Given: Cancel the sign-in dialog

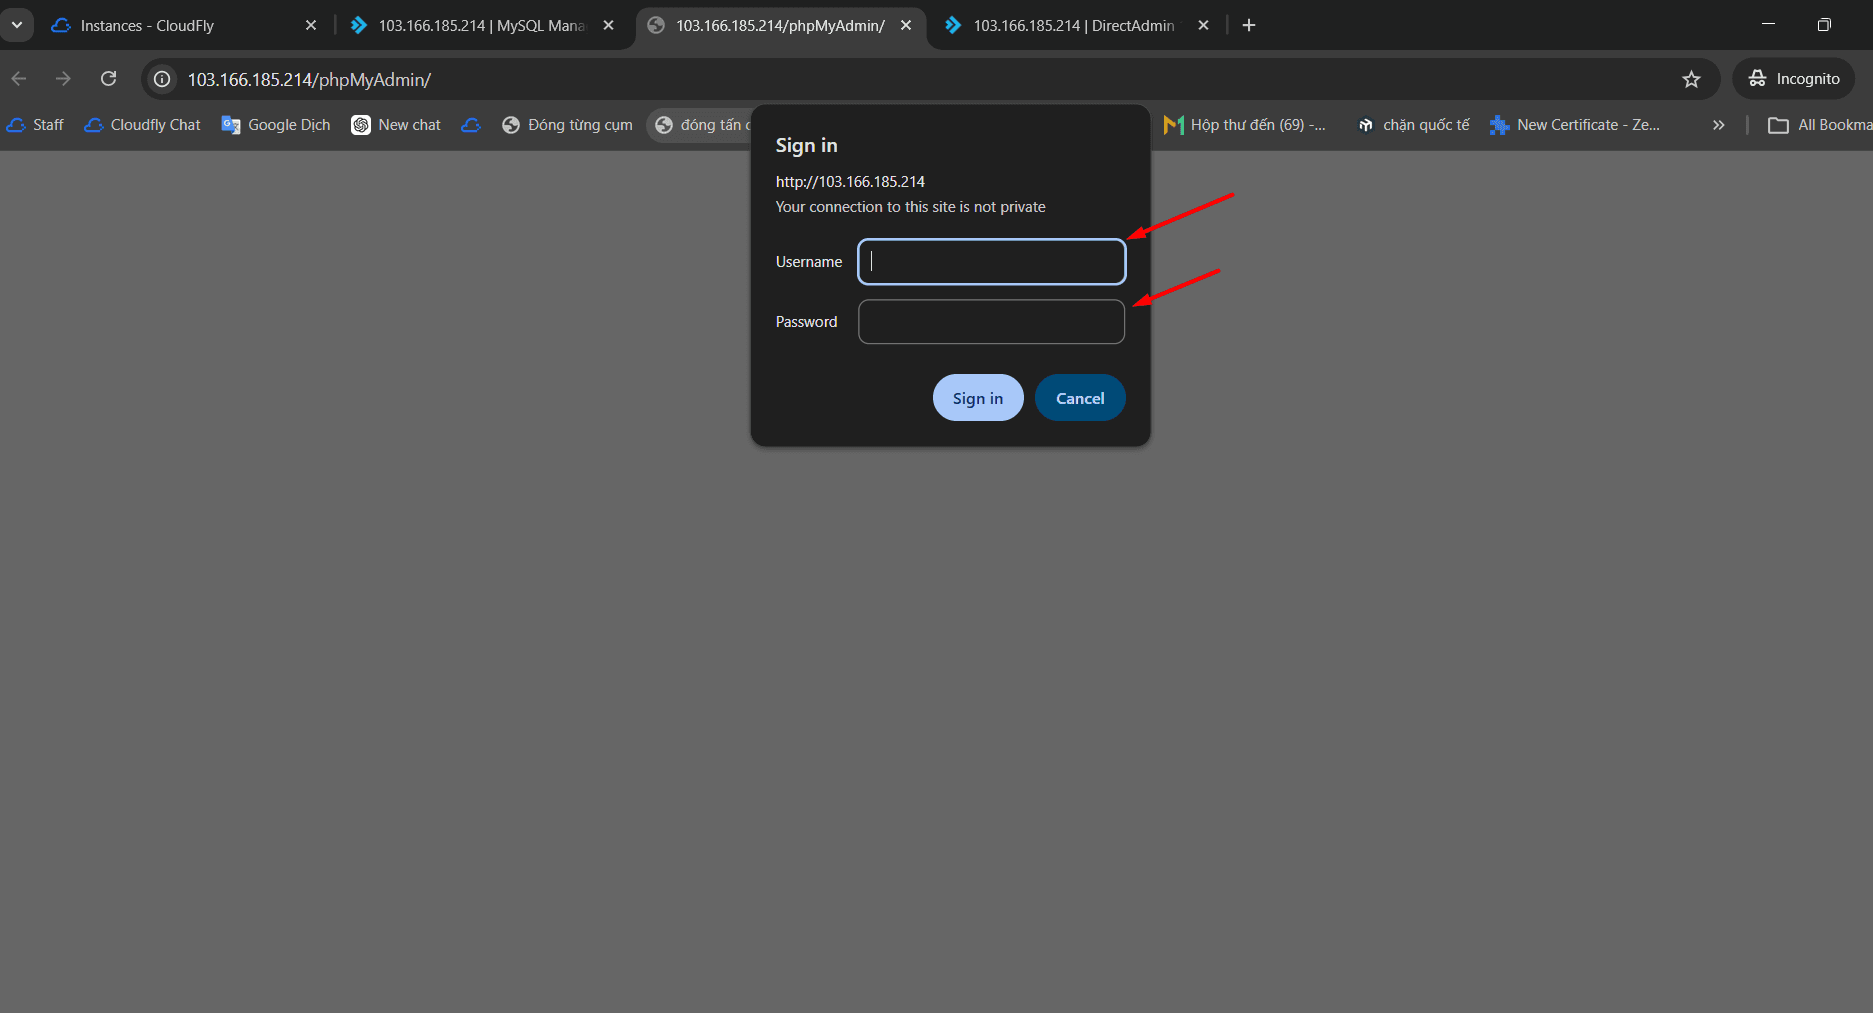Looking at the screenshot, I should (1079, 398).
